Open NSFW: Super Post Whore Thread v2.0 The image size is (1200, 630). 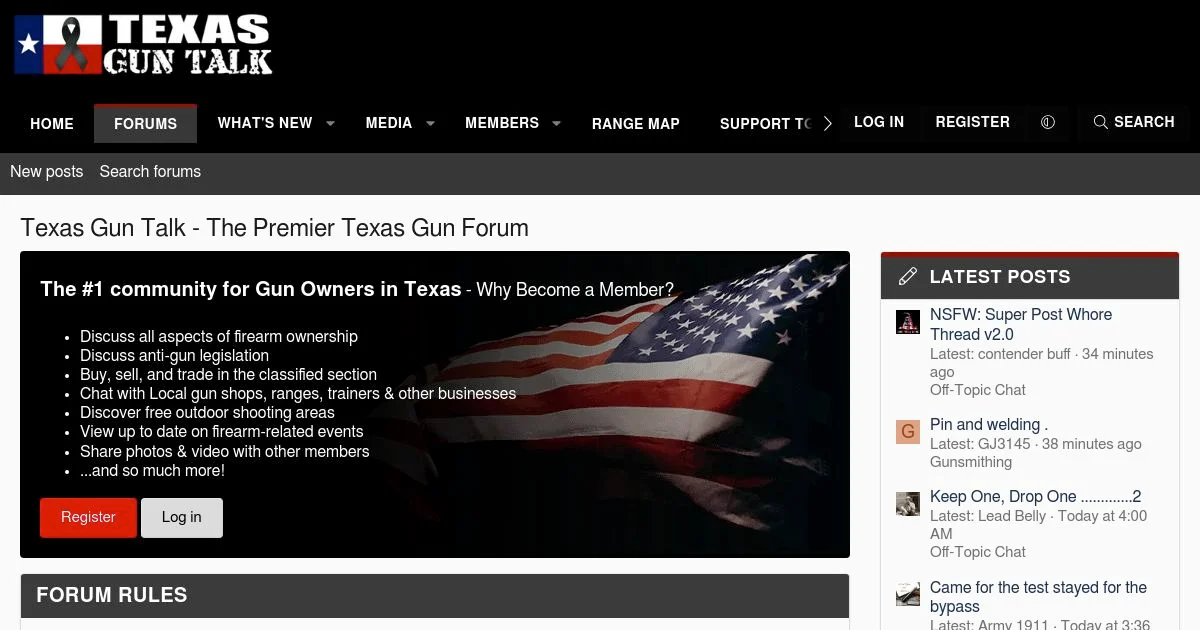click(1021, 324)
